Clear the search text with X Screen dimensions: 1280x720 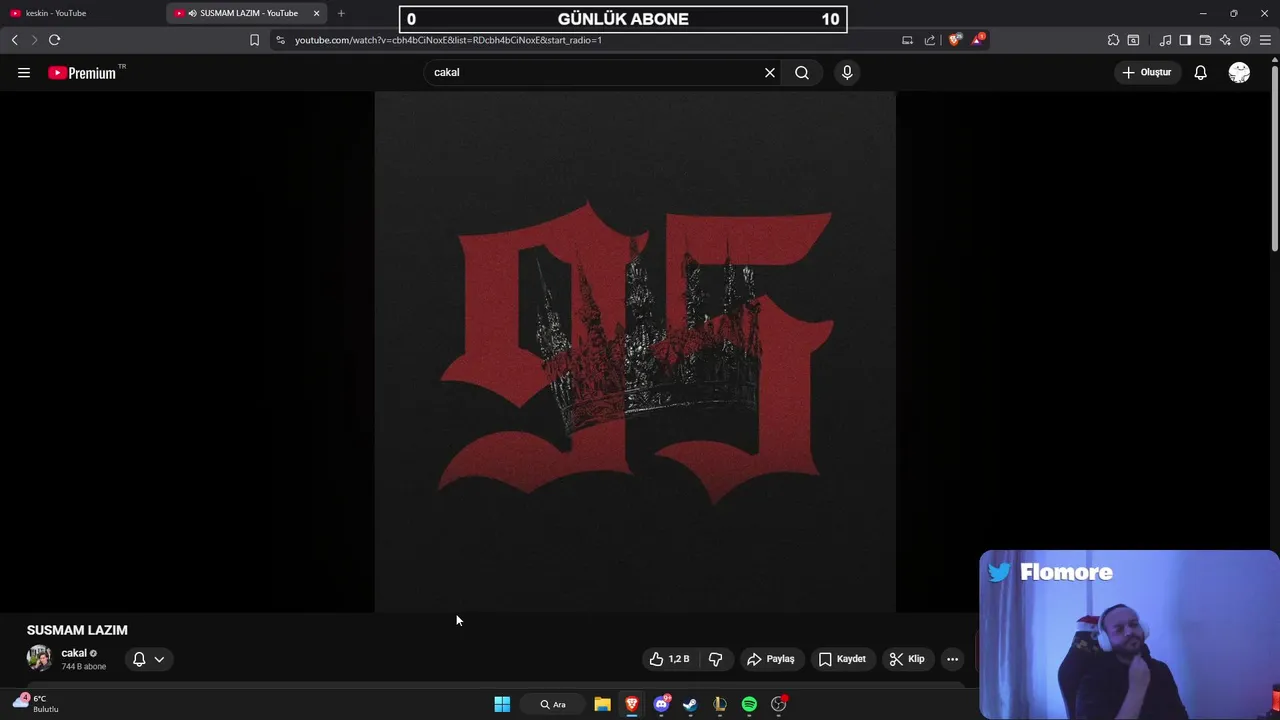[770, 72]
